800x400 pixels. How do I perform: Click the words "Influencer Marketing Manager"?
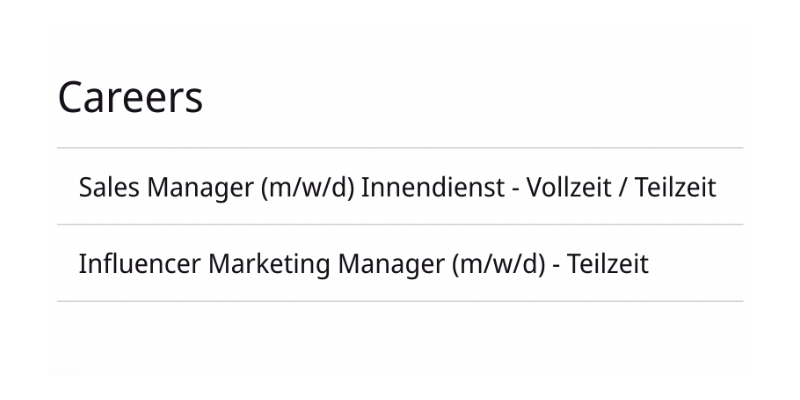pyautogui.click(x=261, y=264)
